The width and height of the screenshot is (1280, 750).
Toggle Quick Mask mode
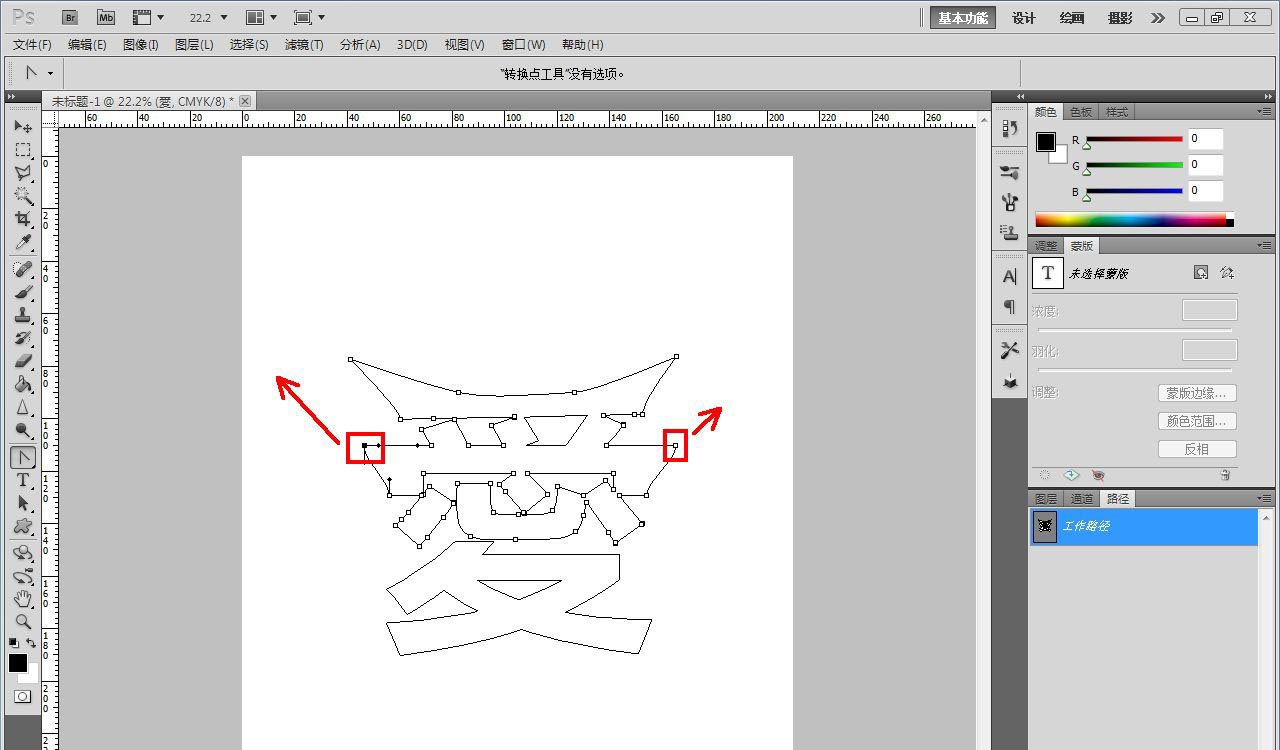pyautogui.click(x=23, y=696)
